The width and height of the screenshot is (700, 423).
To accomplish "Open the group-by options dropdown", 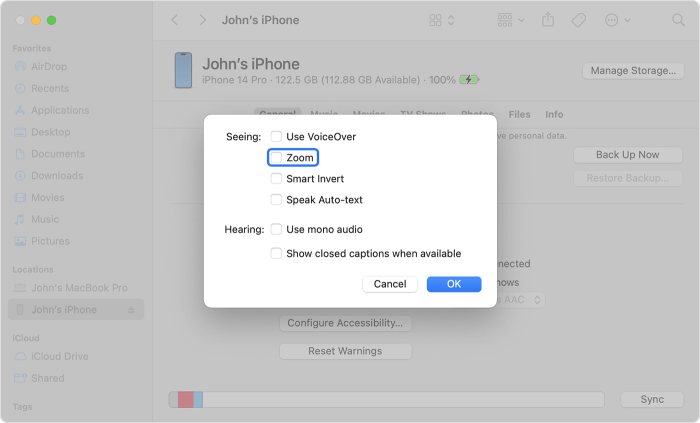I will coord(510,20).
